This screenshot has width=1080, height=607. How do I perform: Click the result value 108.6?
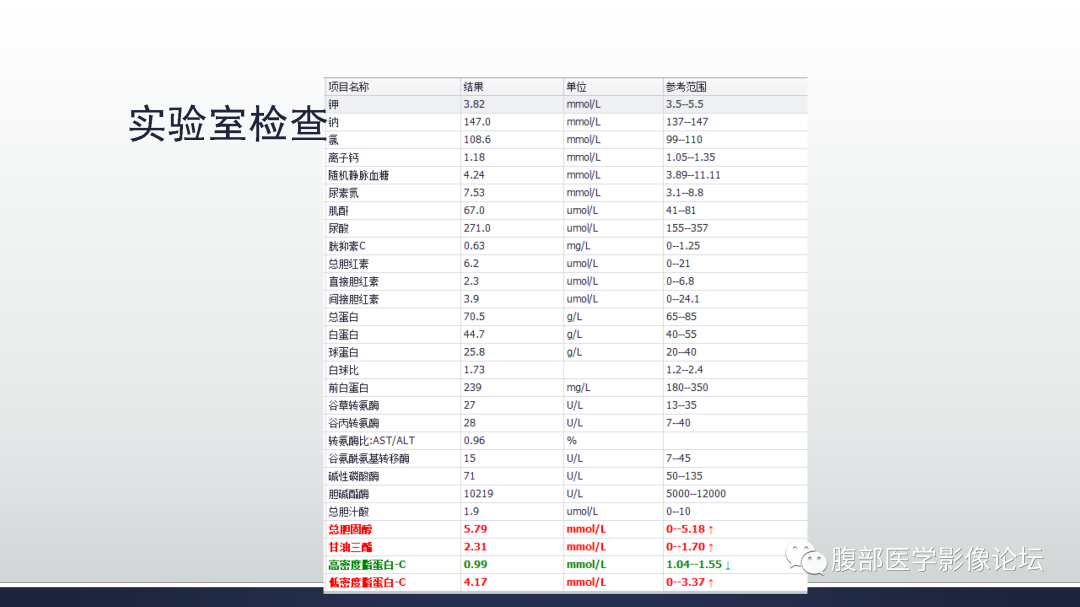(477, 140)
